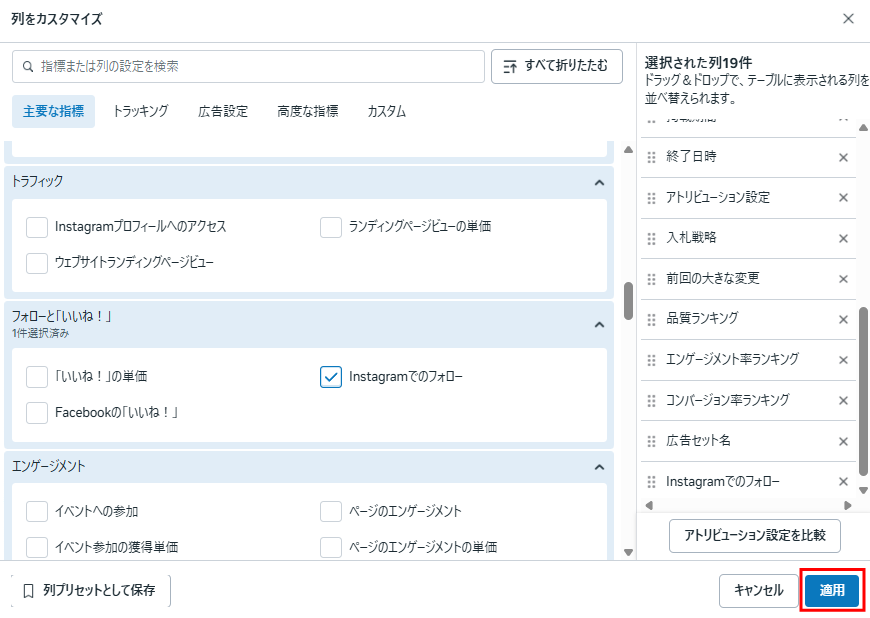Check the Facebookの「いいね！」 checkbox

click(x=37, y=412)
